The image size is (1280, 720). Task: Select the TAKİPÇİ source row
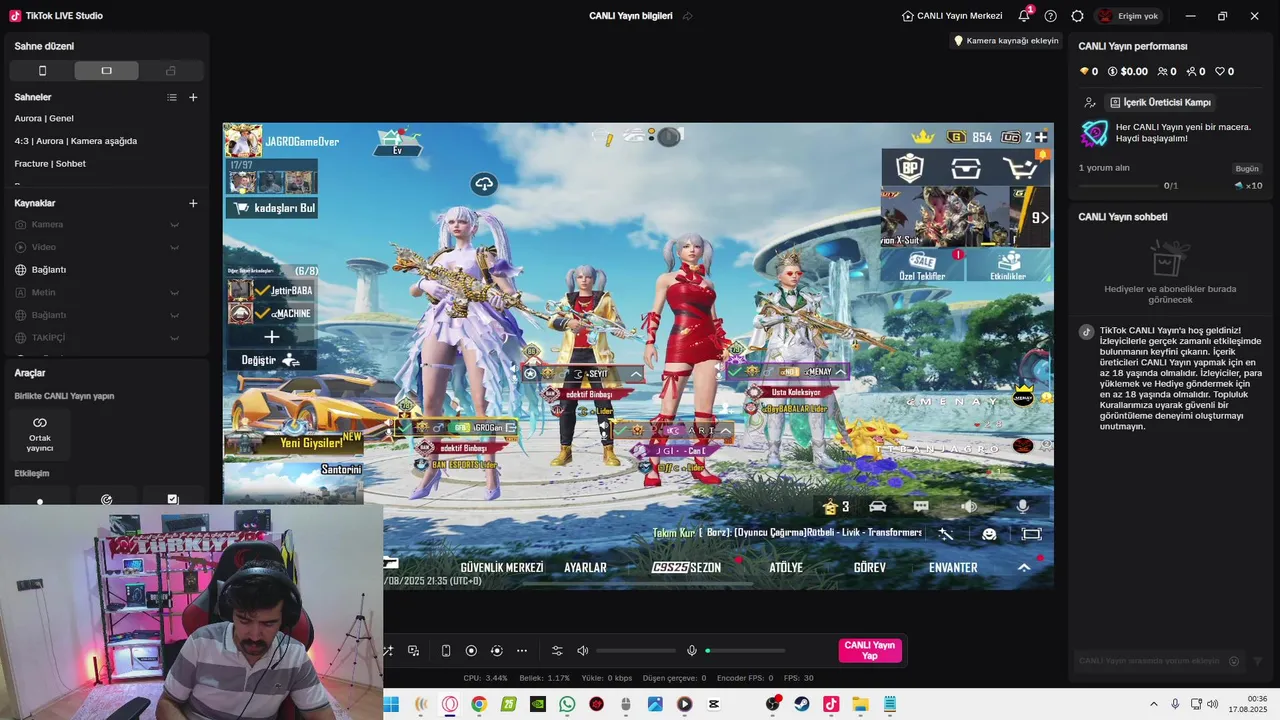(x=106, y=338)
